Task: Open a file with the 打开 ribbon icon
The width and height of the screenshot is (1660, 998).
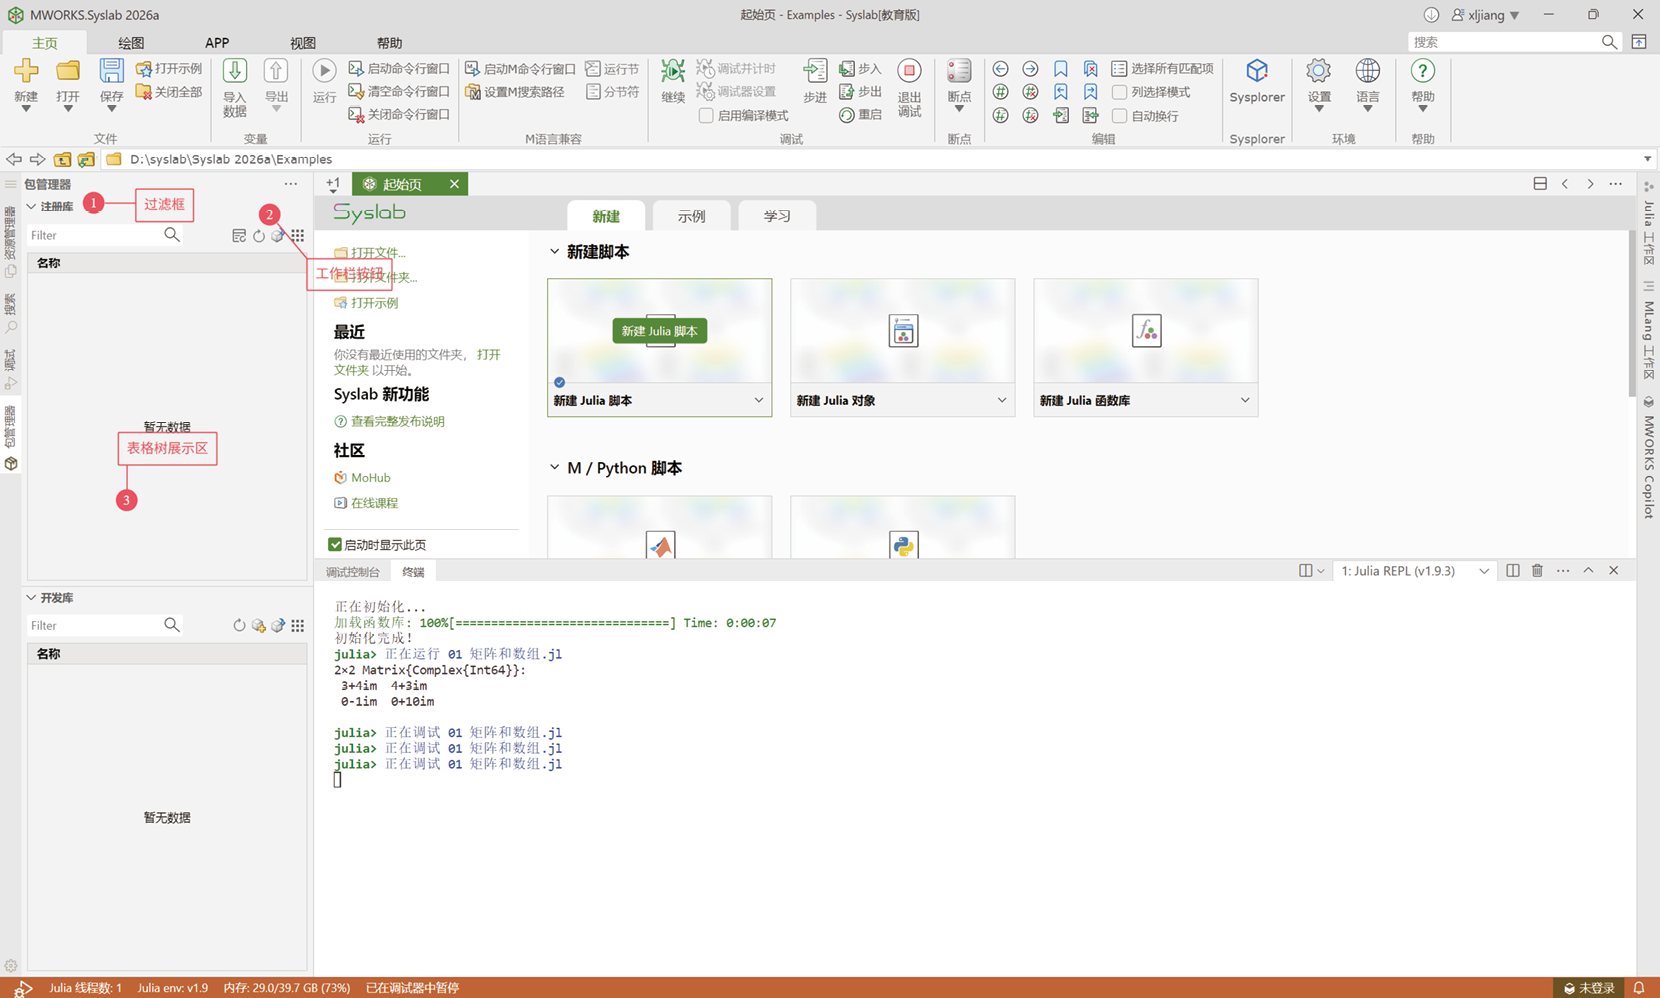Action: click(68, 71)
